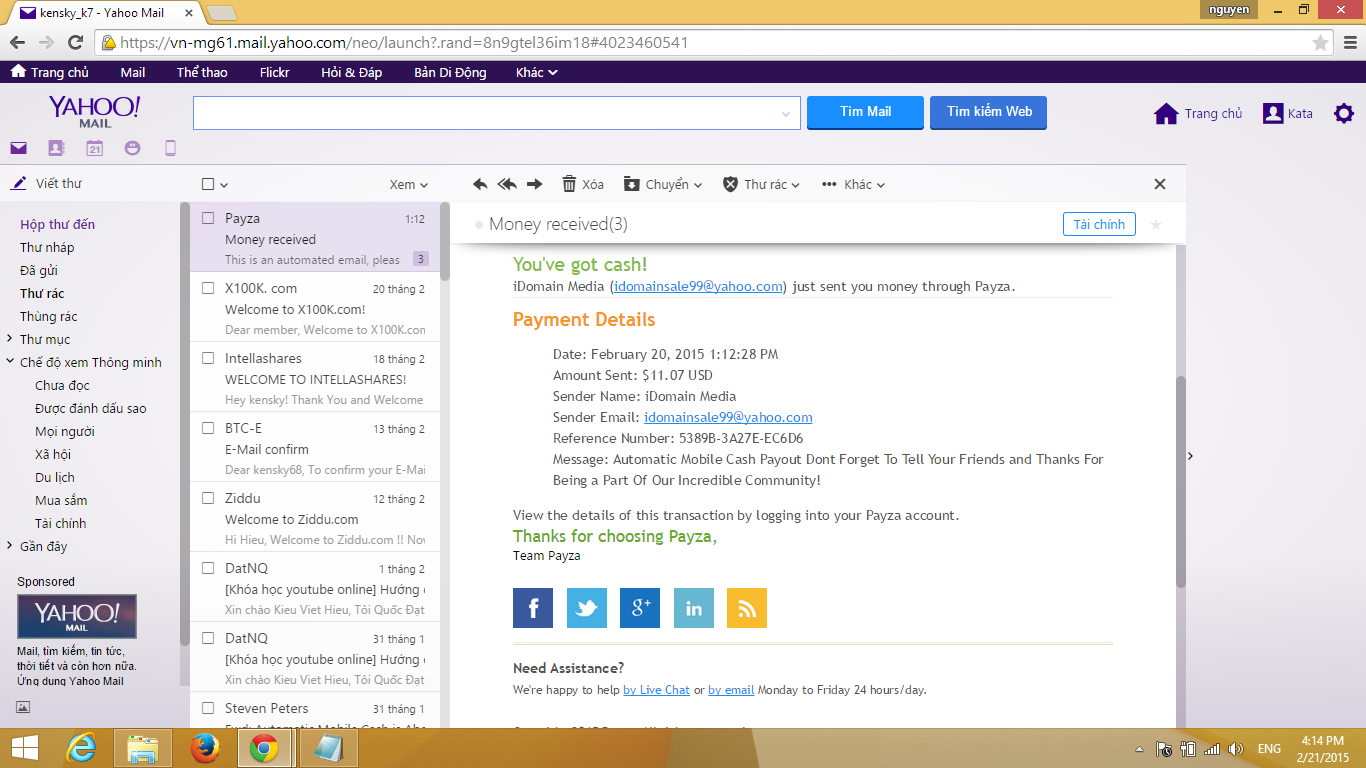
Task: Open Đã gửi sent folder
Action: (39, 270)
